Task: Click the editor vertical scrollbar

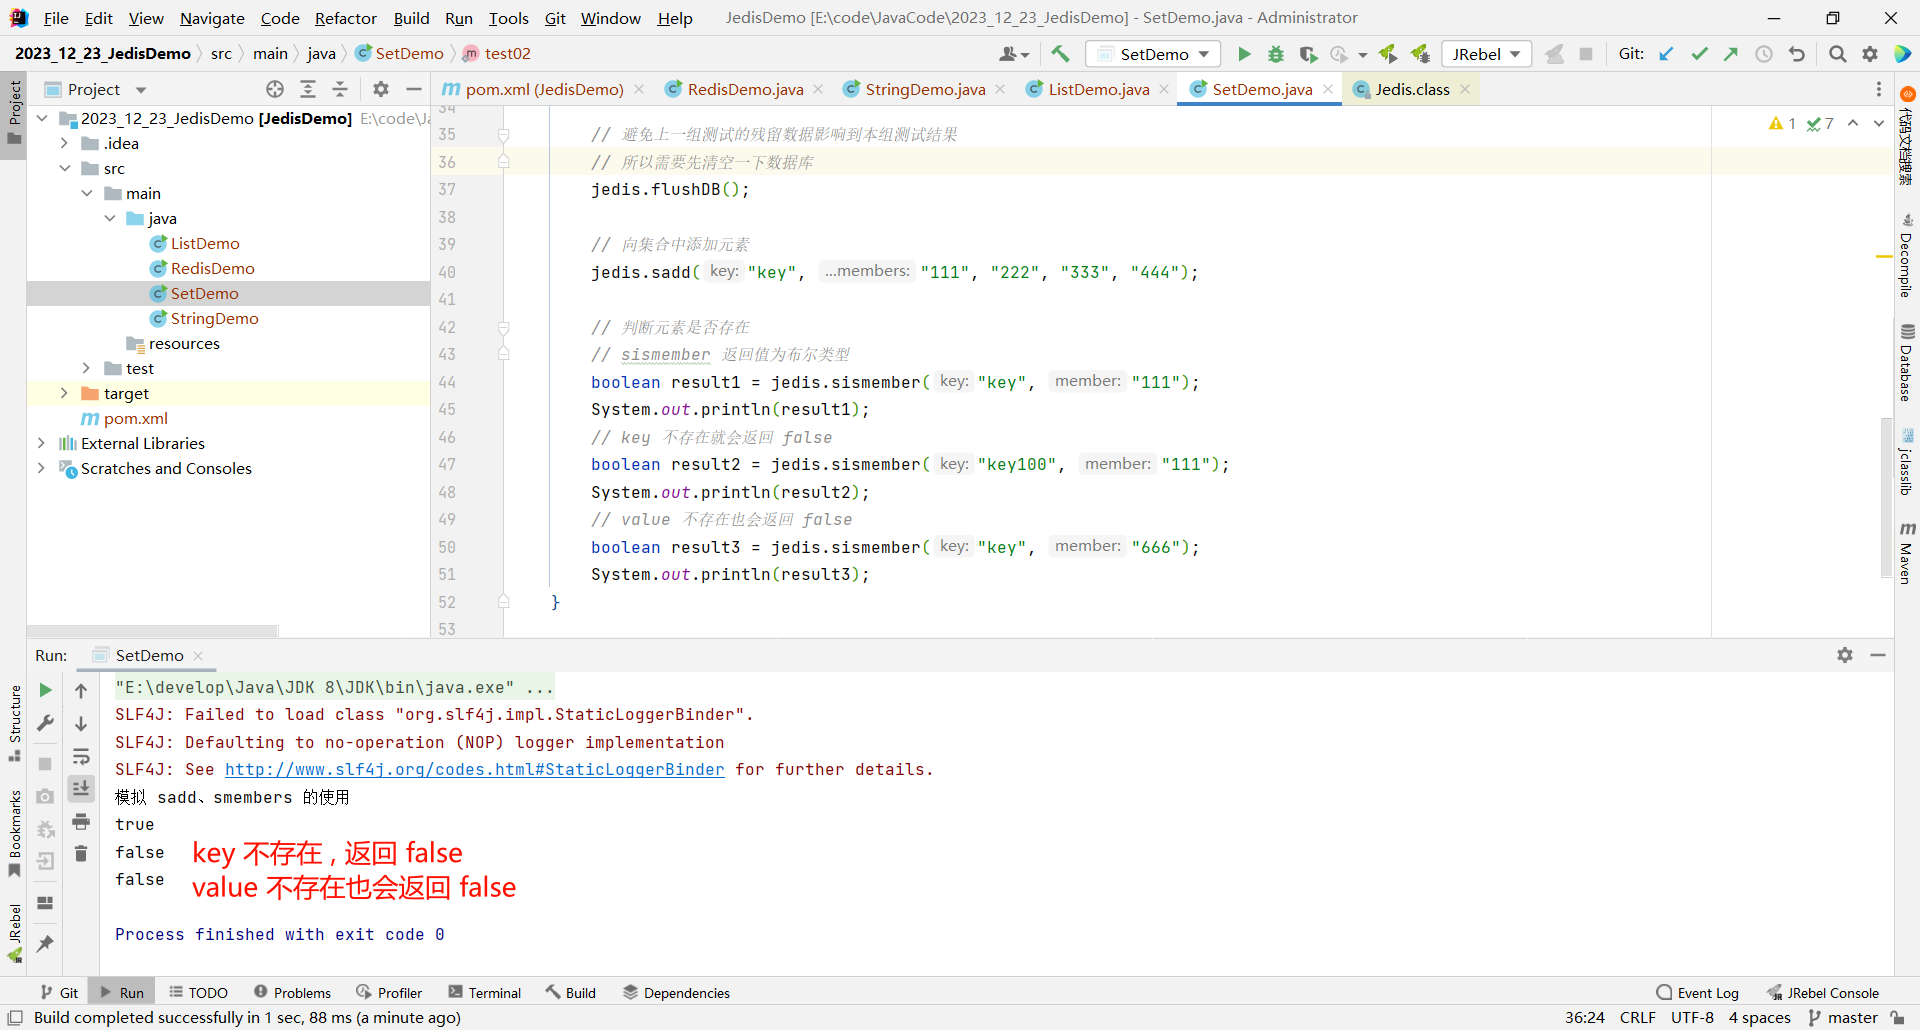Action: pyautogui.click(x=1886, y=496)
